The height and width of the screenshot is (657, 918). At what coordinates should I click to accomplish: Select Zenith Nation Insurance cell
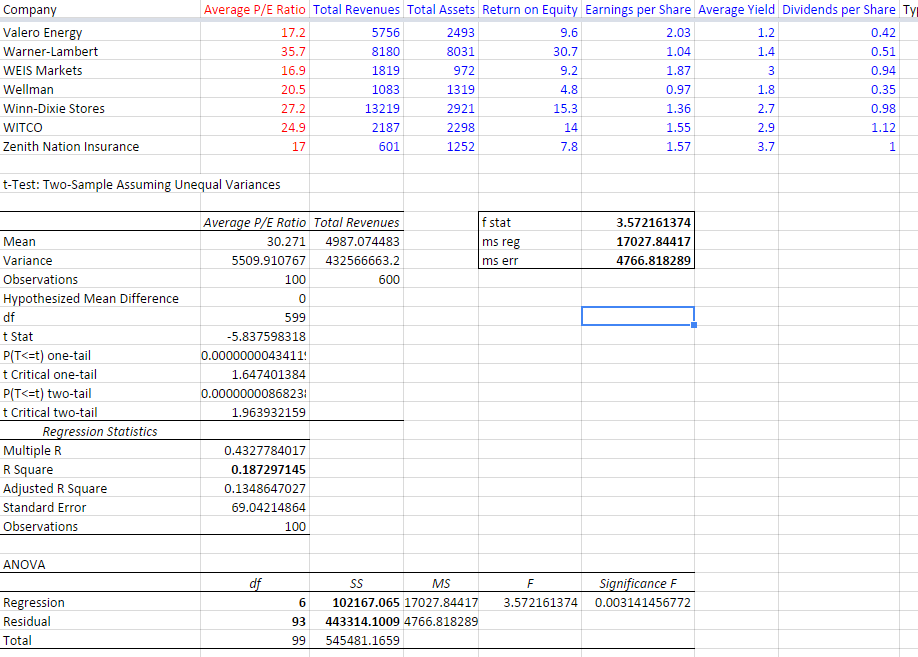(x=71, y=147)
